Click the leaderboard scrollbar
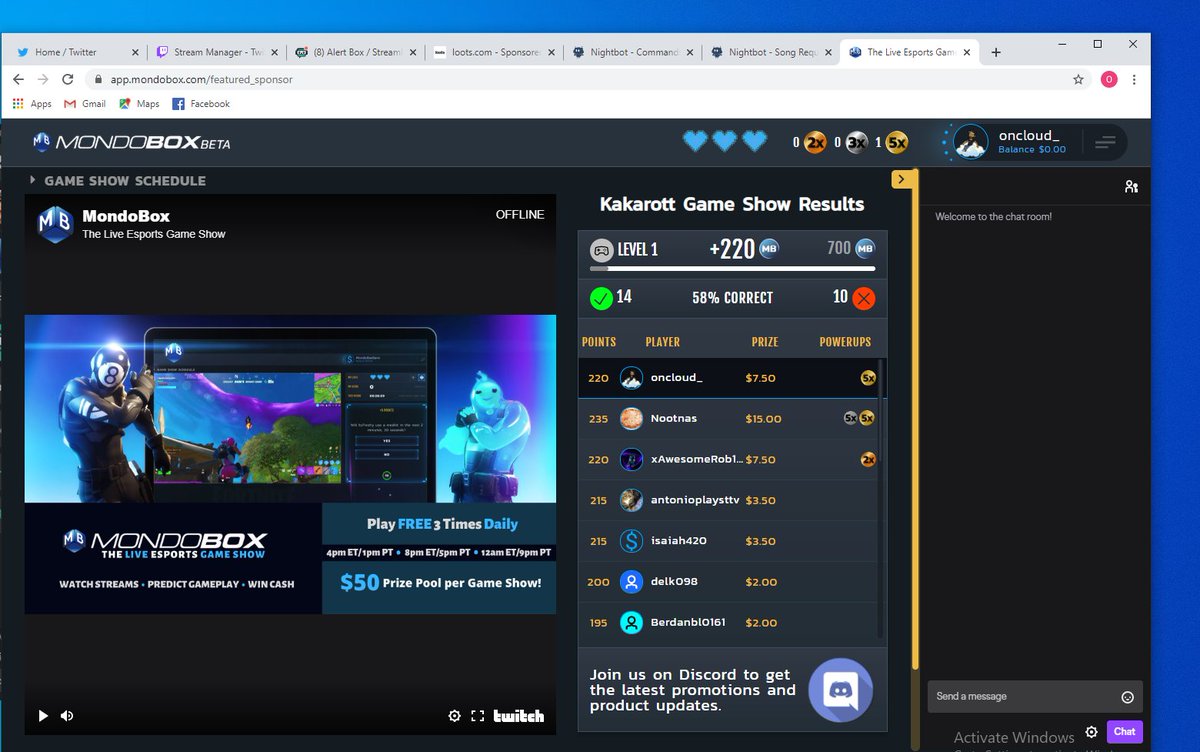Screen dimensions: 1200x752 tap(881, 500)
